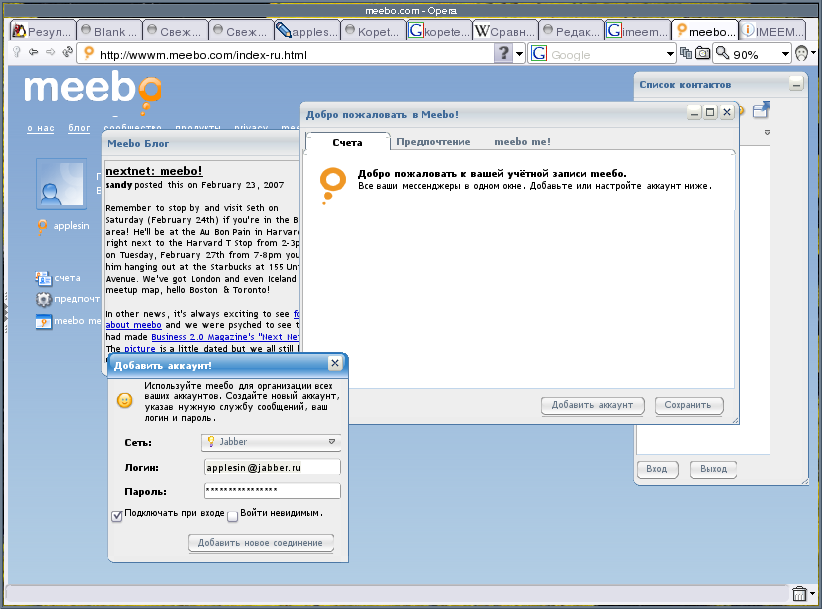Open preferences via the gear icon
Screen dimensions: 822x609
click(x=43, y=299)
